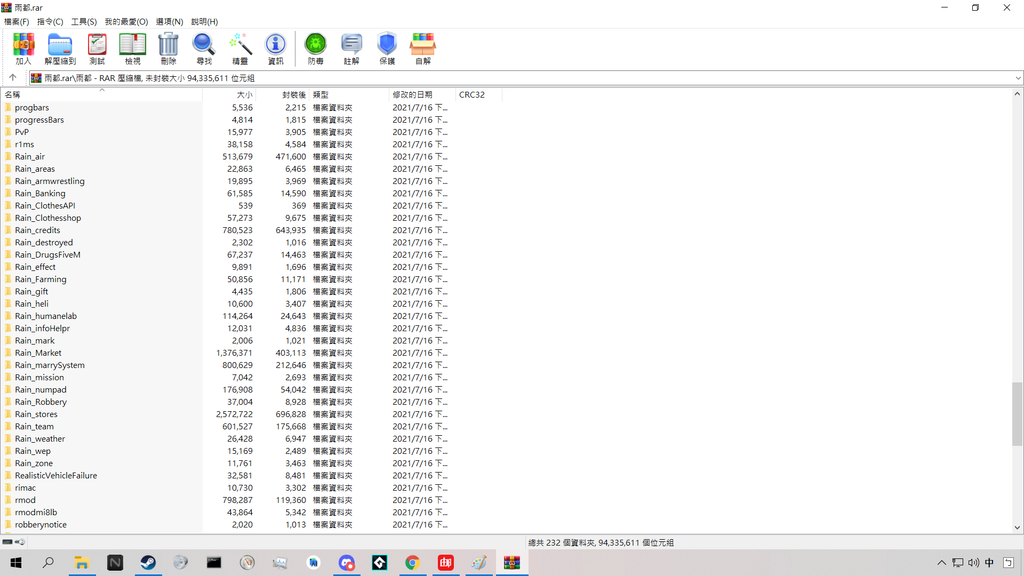Select the progressBars folder name
Screen dimensions: 1024x576
[x=39, y=120]
